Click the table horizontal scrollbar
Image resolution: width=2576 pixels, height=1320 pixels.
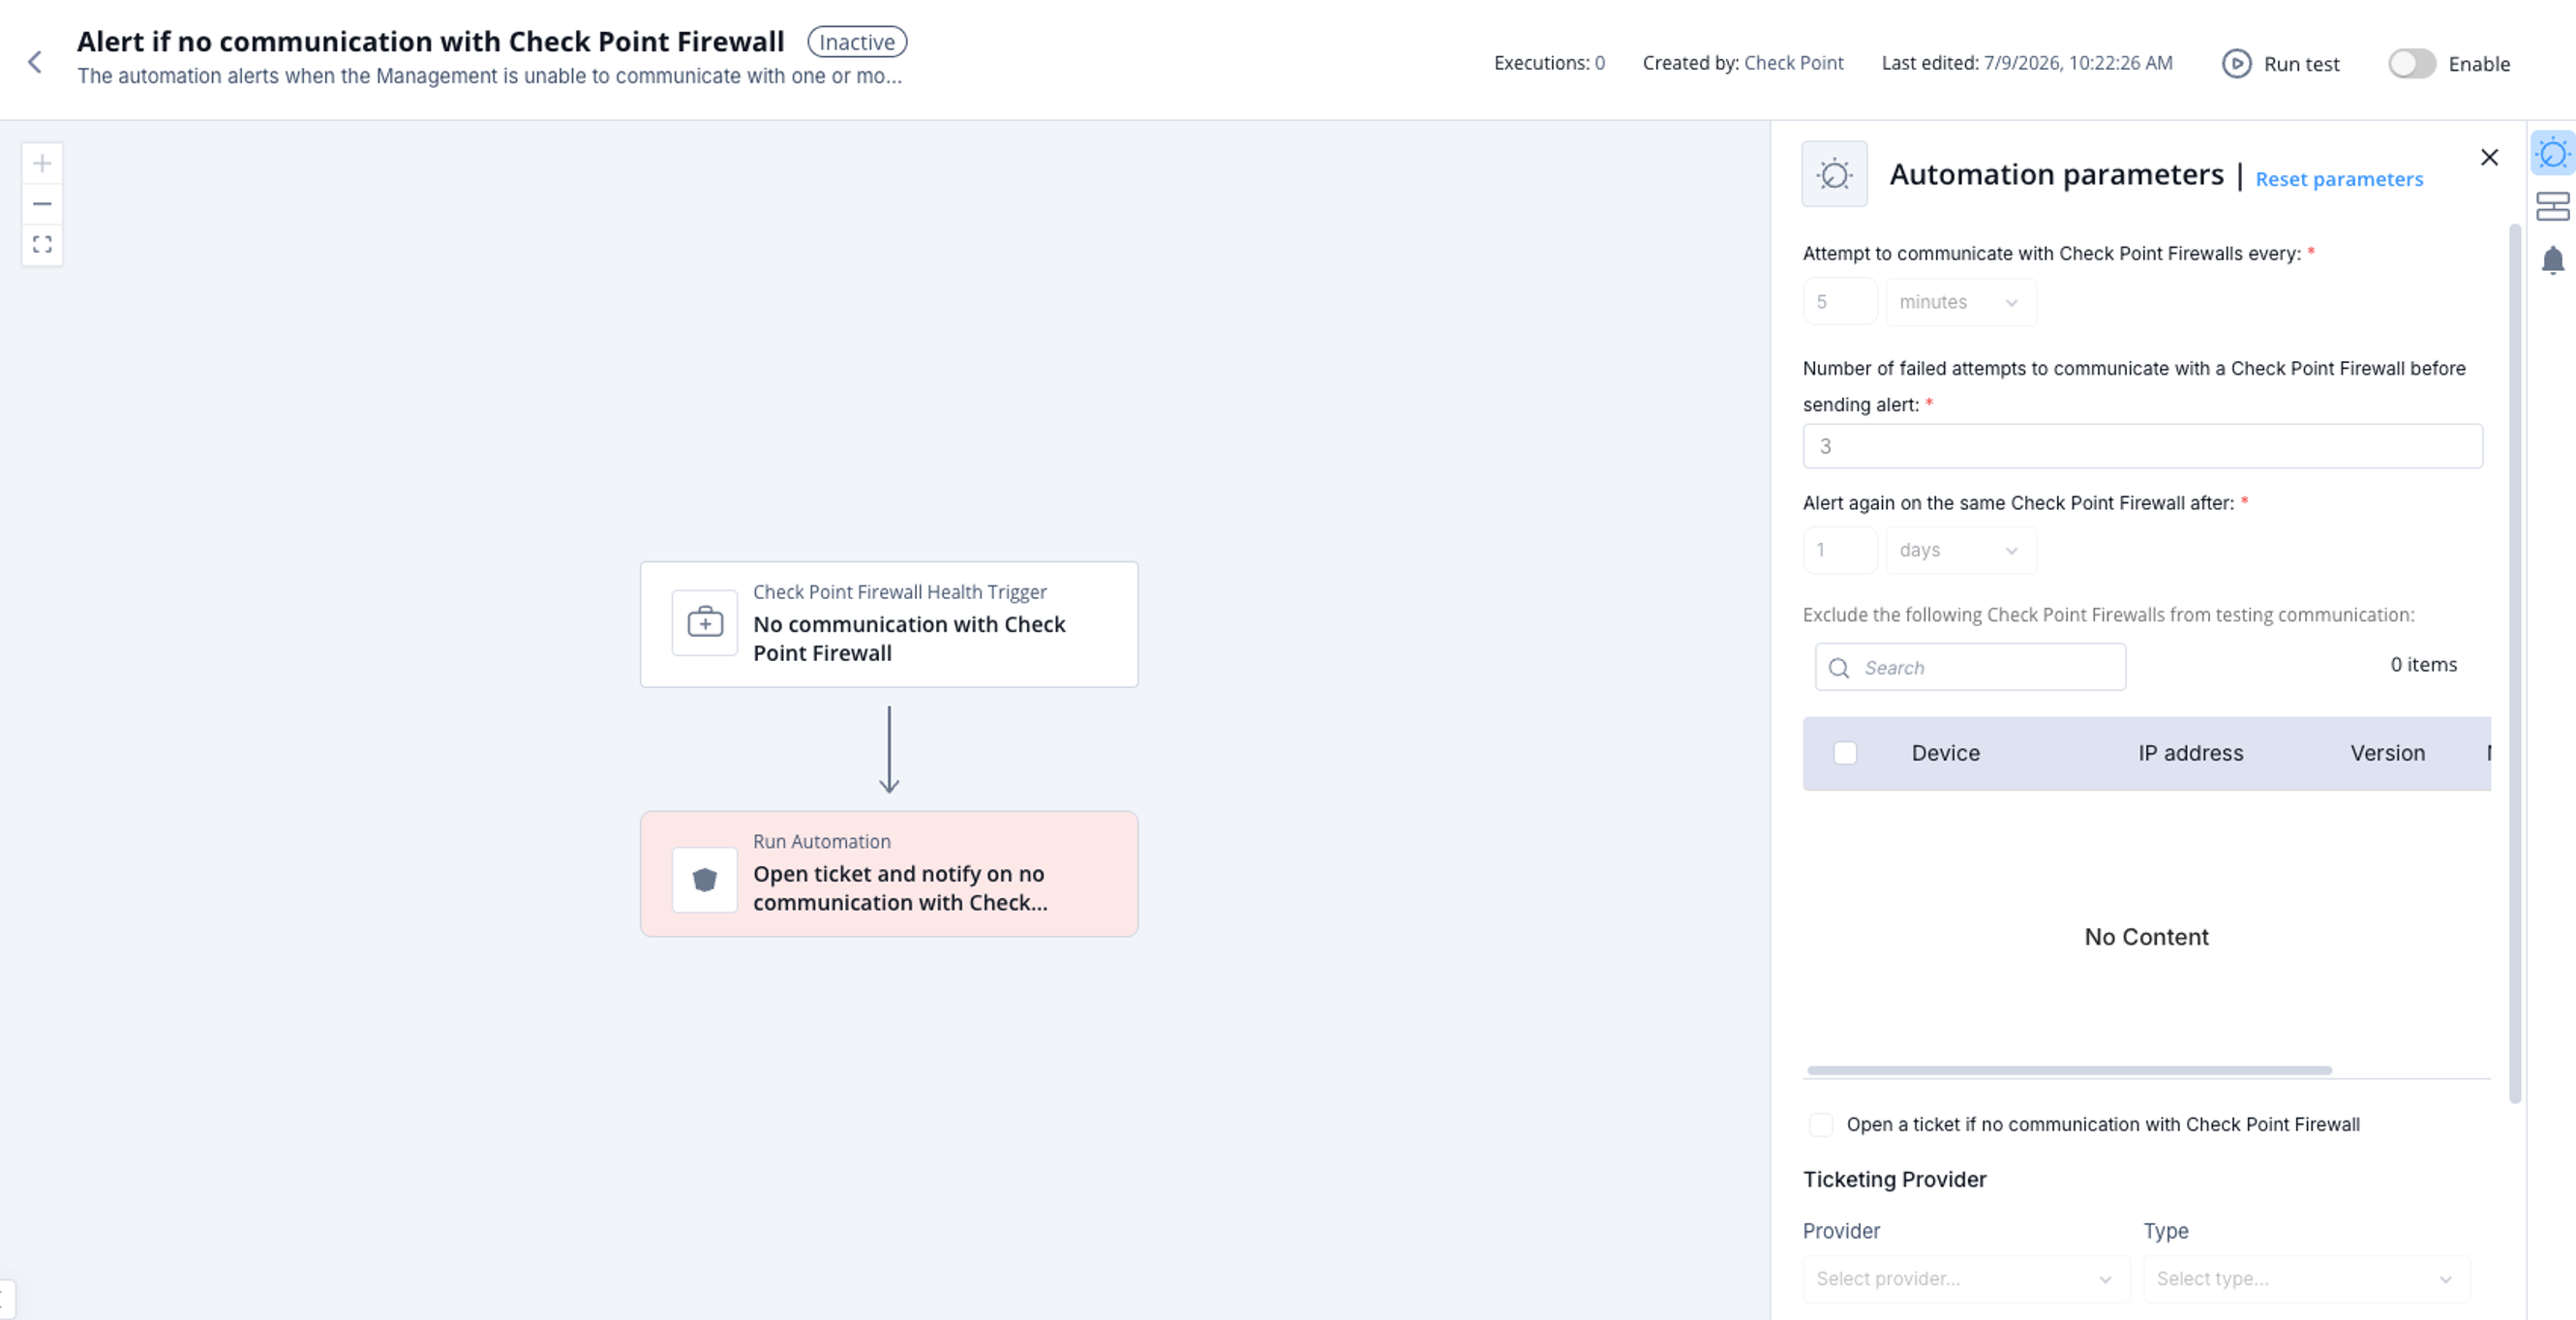(x=2069, y=1070)
